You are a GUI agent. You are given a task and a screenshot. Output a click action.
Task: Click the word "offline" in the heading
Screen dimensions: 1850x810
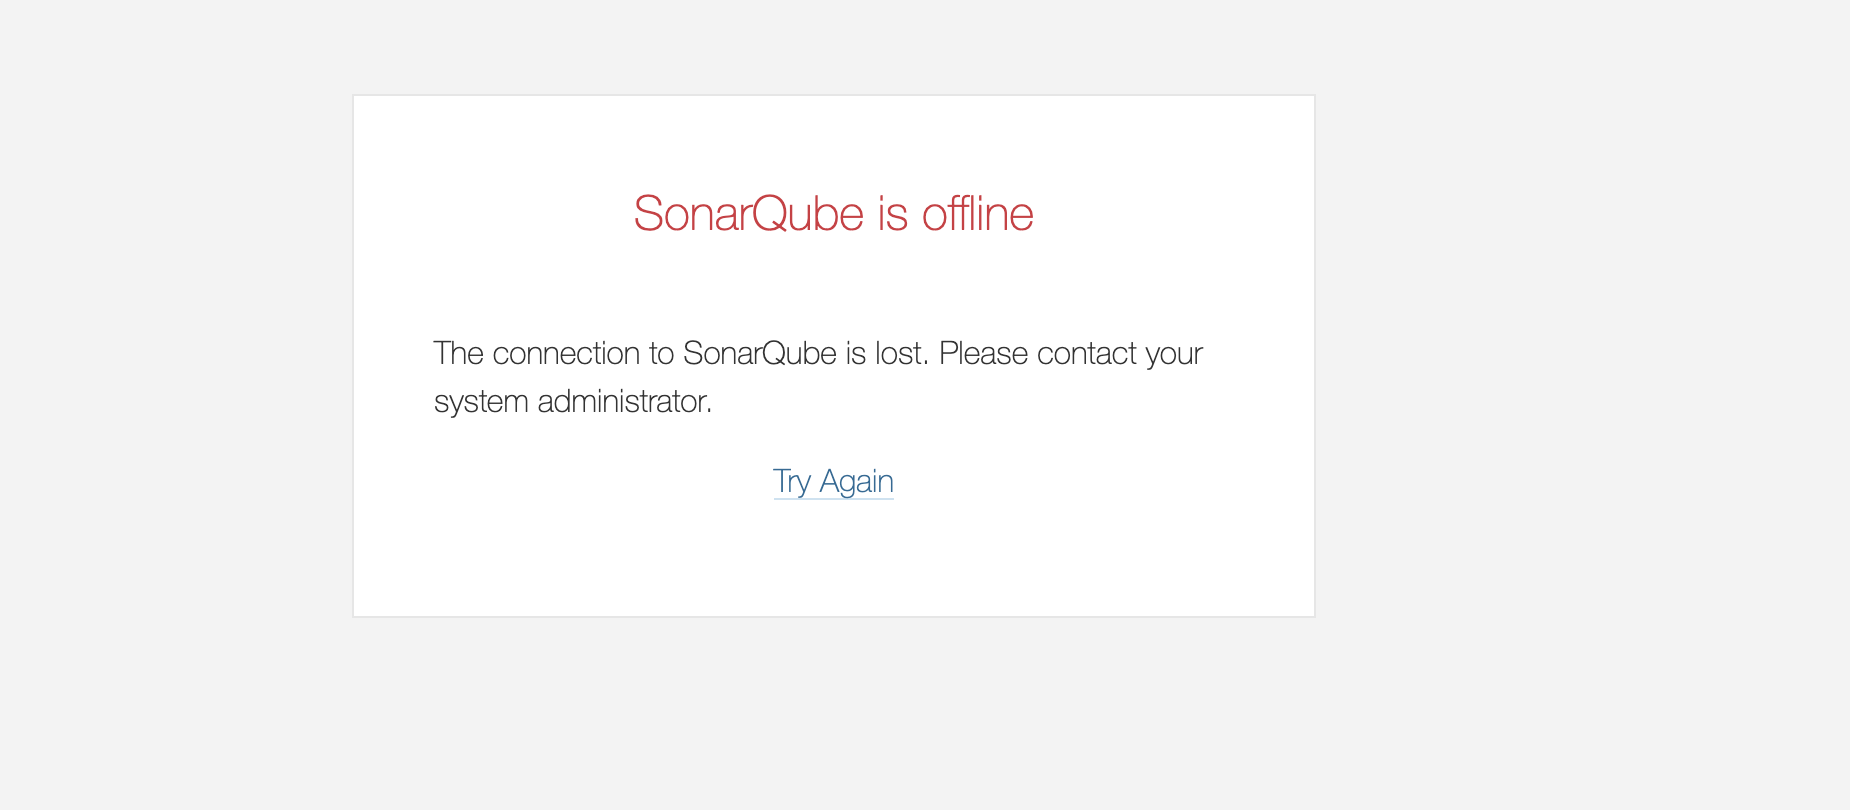pos(977,213)
